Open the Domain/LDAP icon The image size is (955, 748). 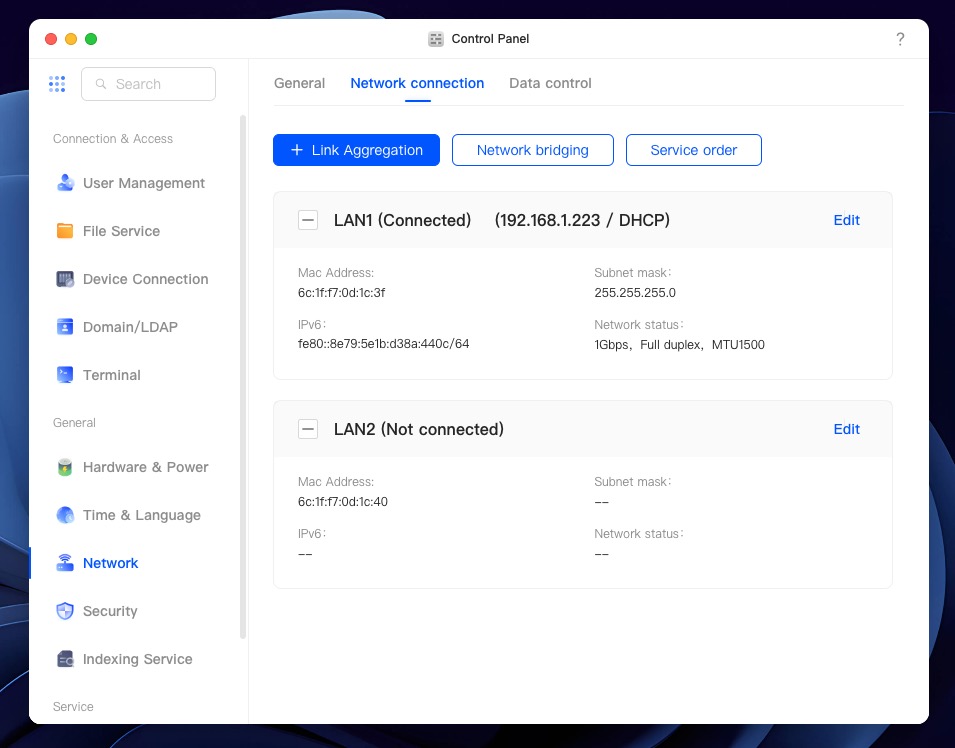[65, 327]
